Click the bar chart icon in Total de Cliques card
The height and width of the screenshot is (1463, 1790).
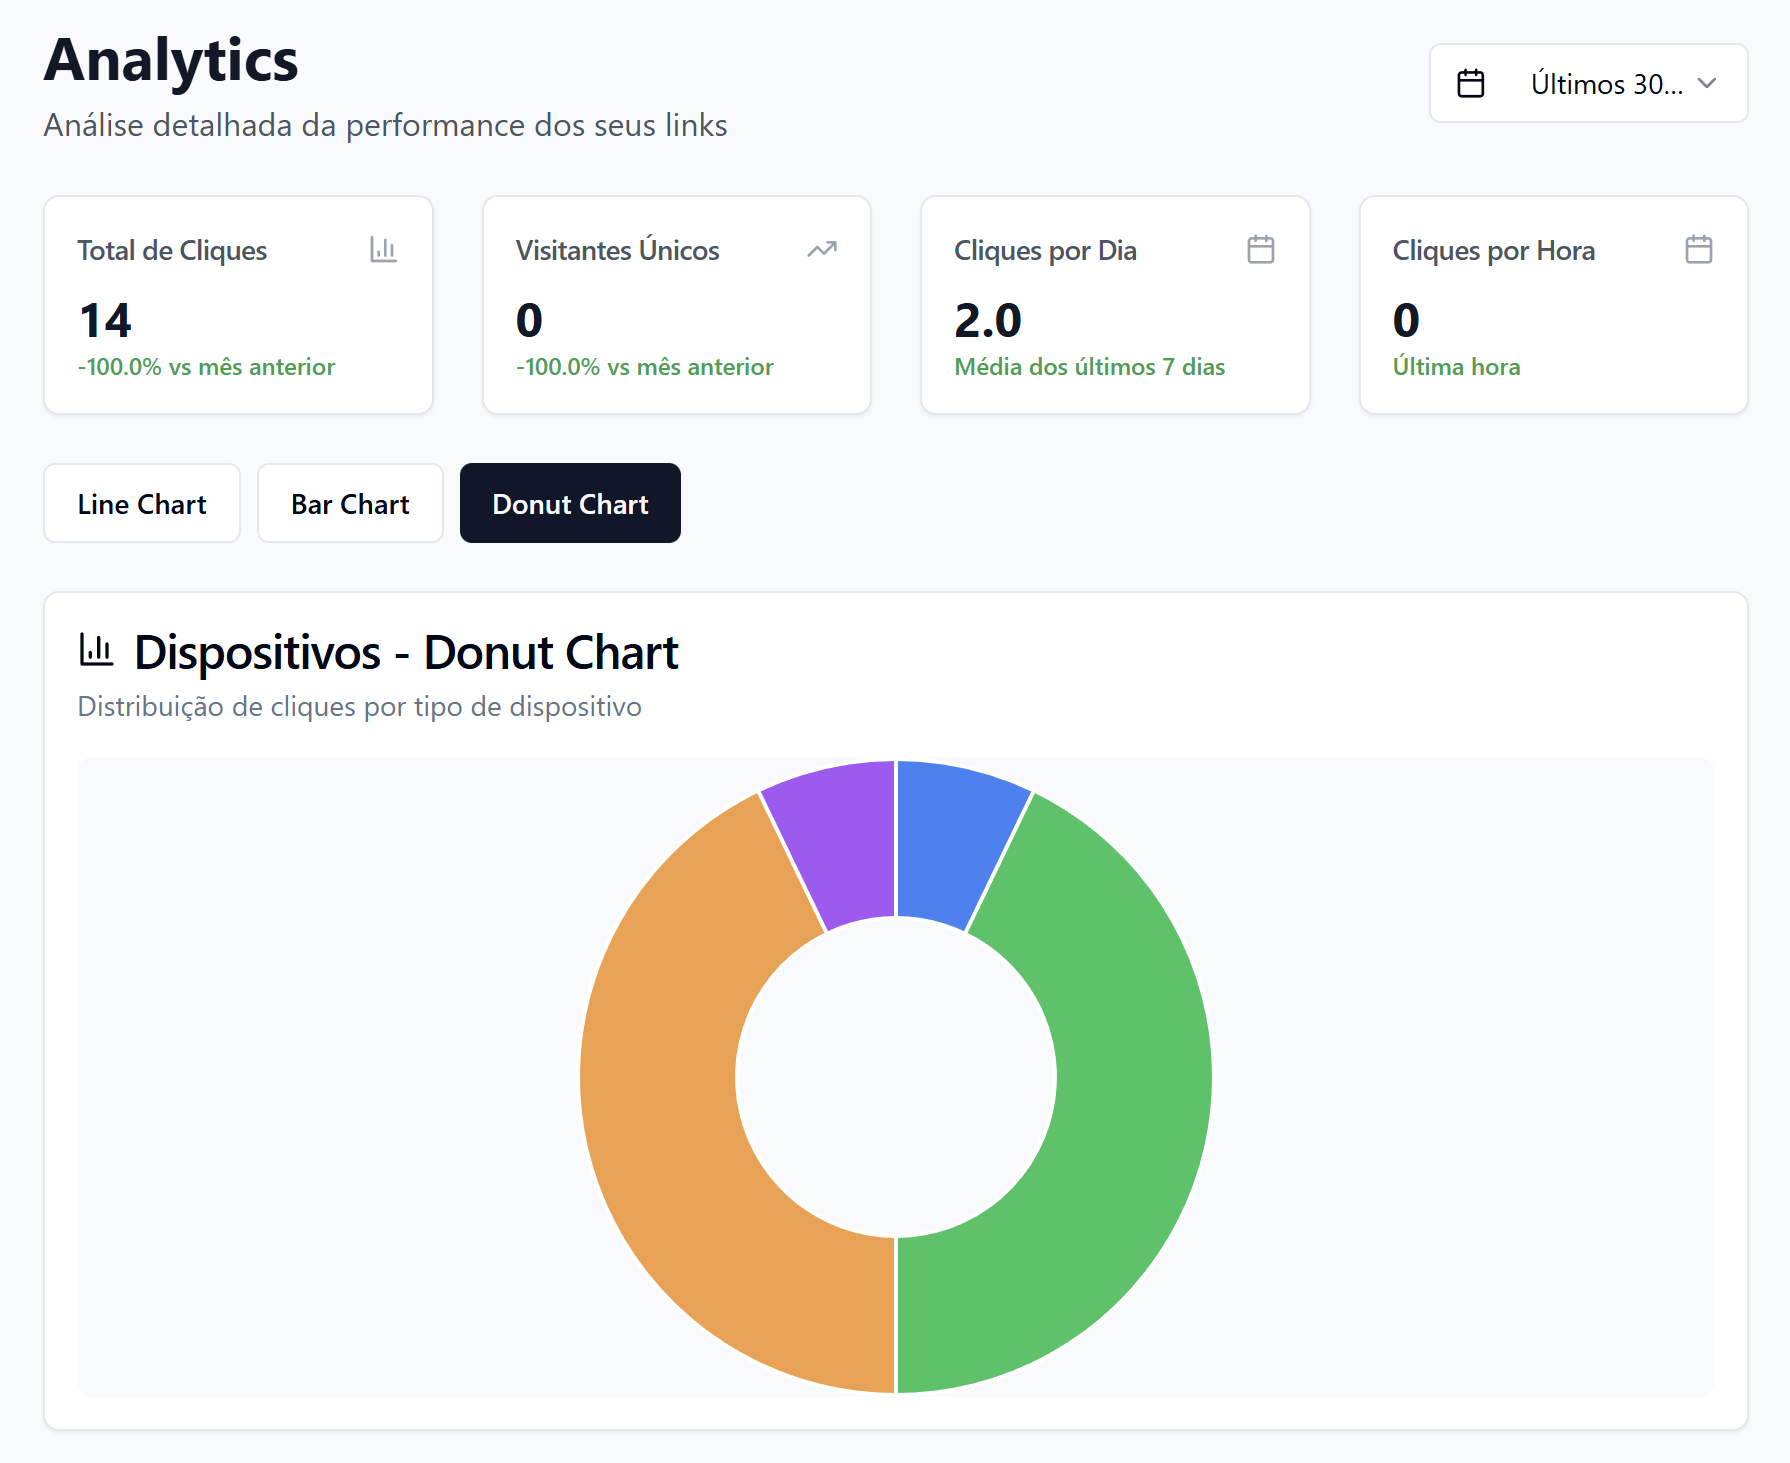pos(383,249)
